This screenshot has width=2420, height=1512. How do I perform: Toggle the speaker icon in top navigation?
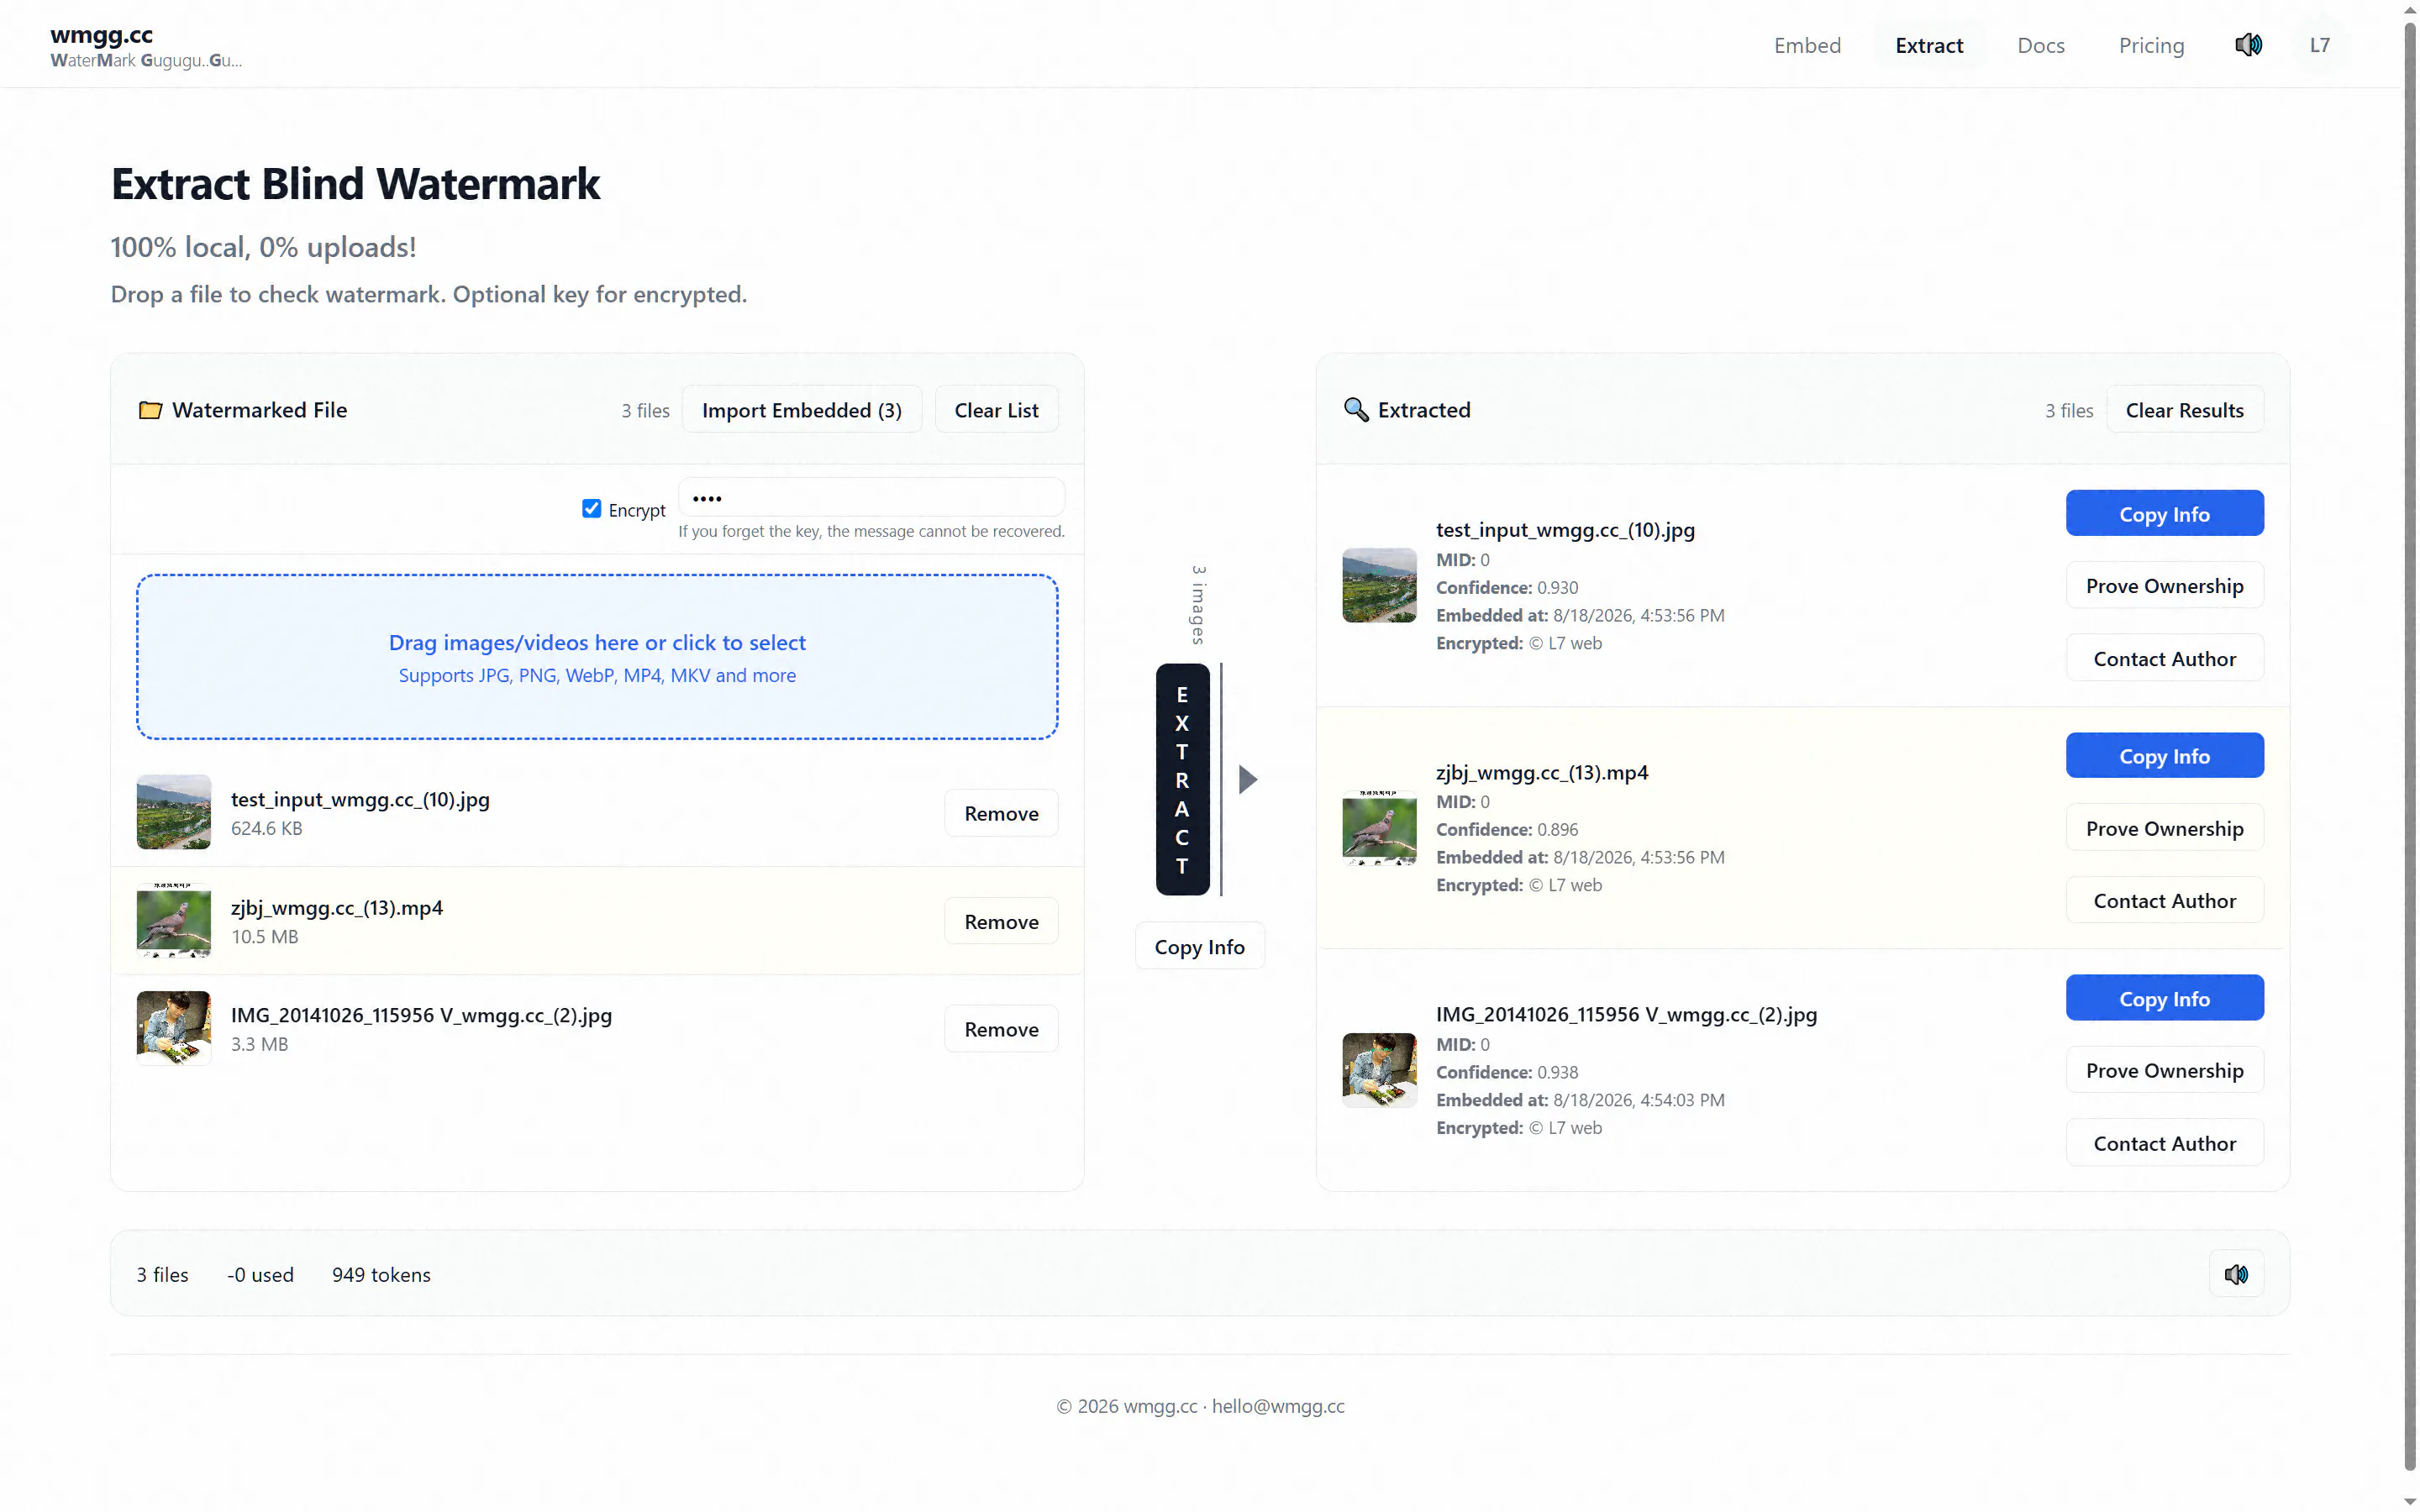(x=2248, y=45)
